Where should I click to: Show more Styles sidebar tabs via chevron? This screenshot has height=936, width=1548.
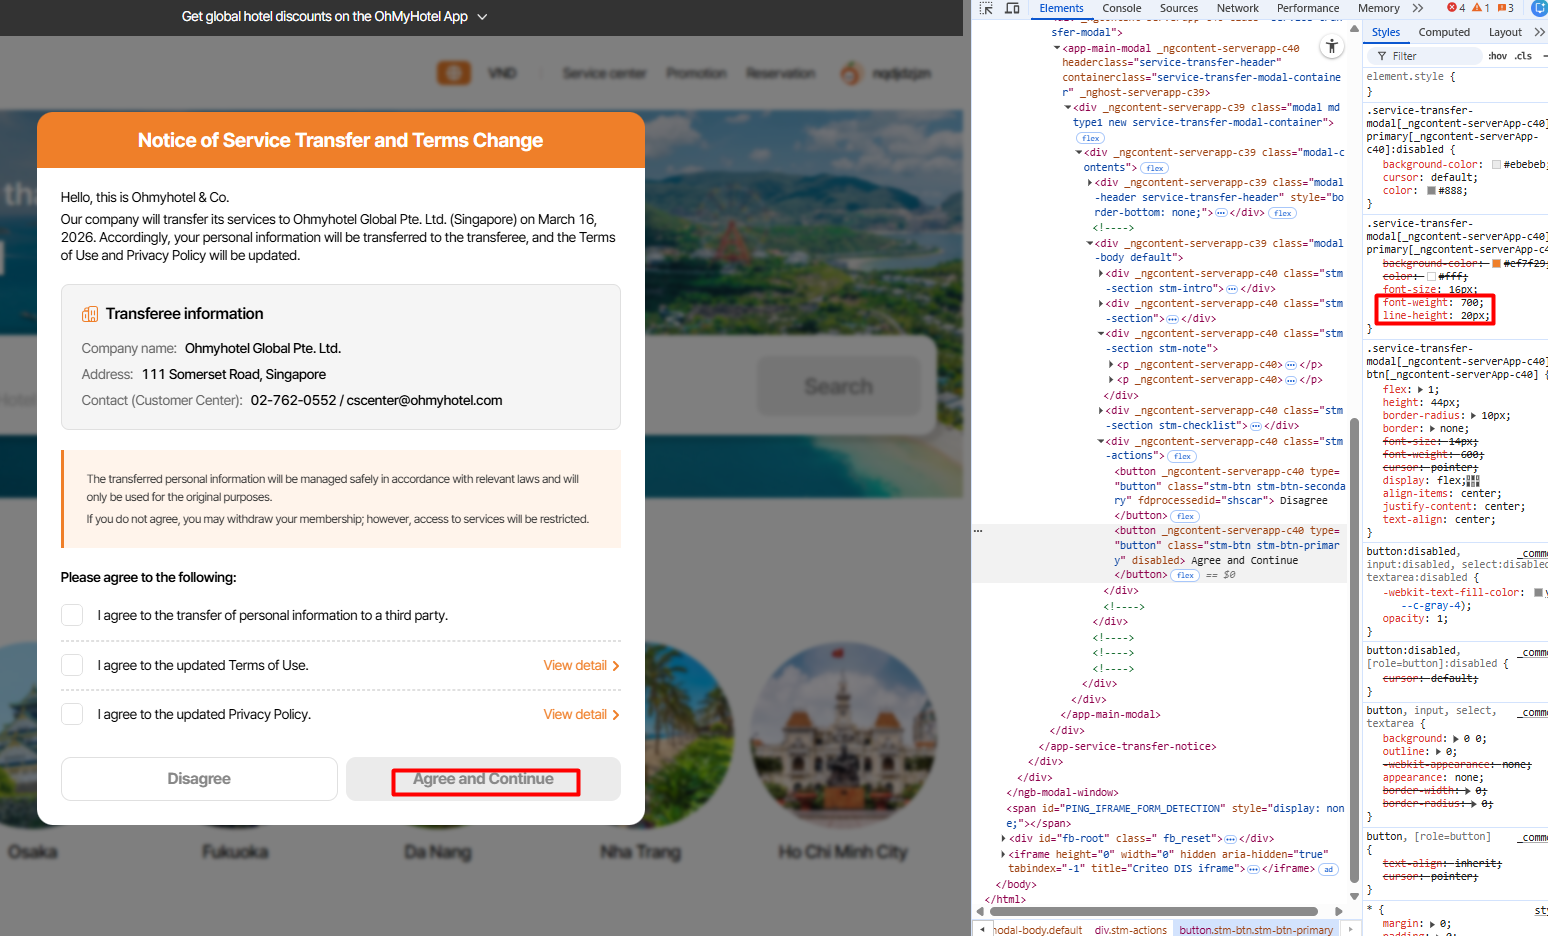click(x=1539, y=32)
